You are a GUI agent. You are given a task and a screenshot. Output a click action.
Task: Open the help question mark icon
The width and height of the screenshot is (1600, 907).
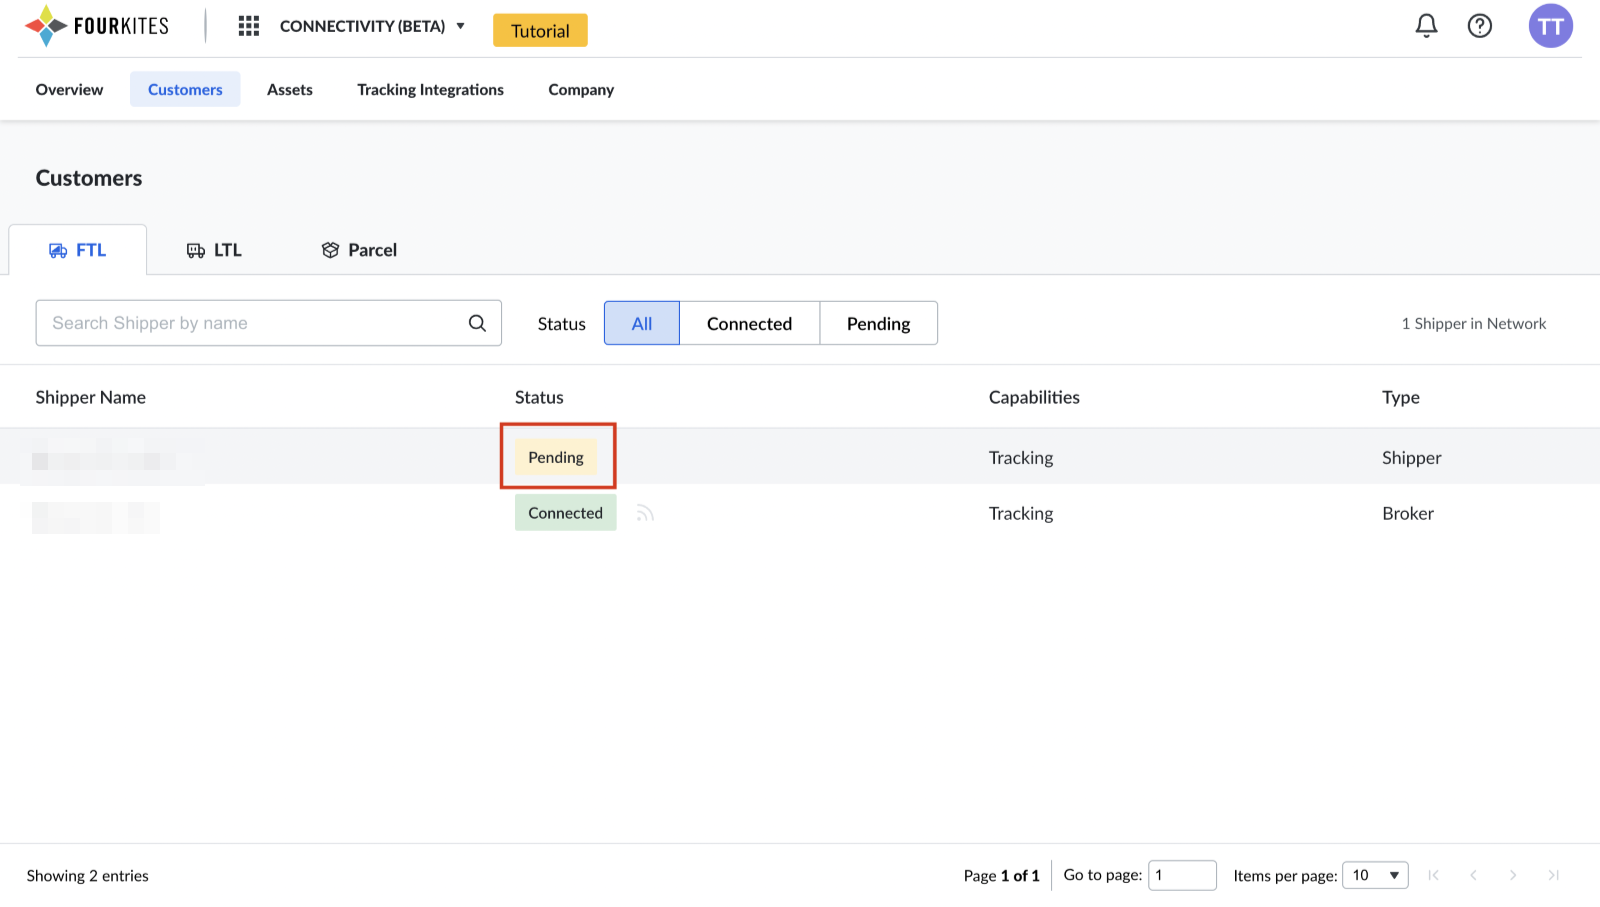1479,26
